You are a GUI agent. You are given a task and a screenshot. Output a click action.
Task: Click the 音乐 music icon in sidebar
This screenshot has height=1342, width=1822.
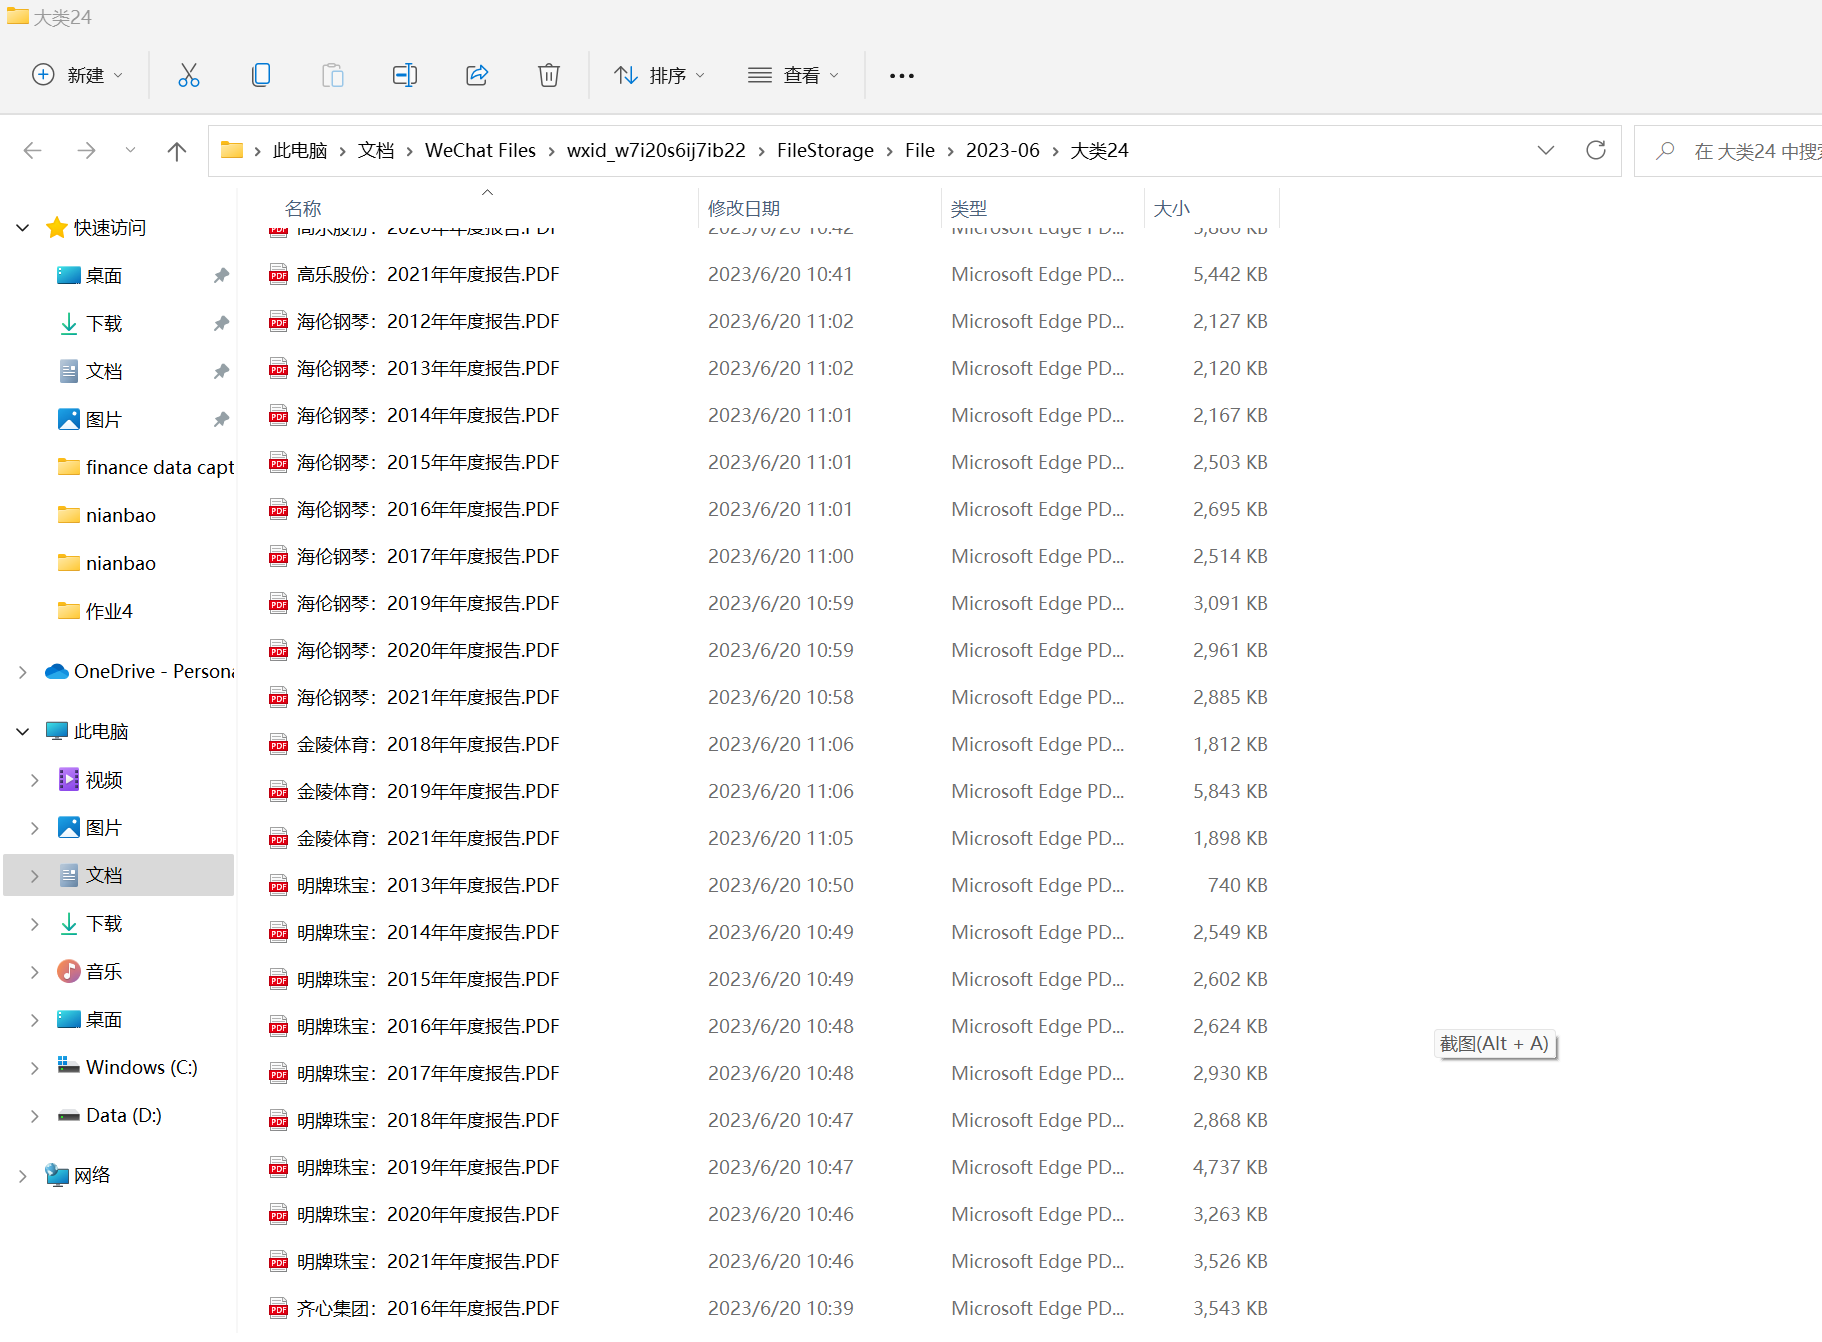pyautogui.click(x=69, y=971)
